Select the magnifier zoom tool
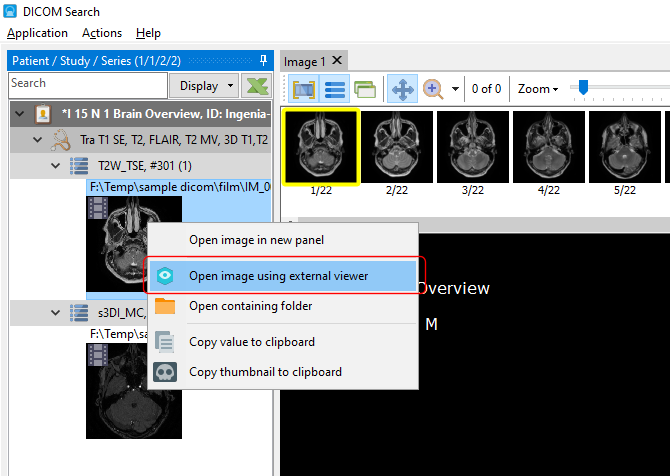Viewport: 670px width, 476px height. coord(433,89)
